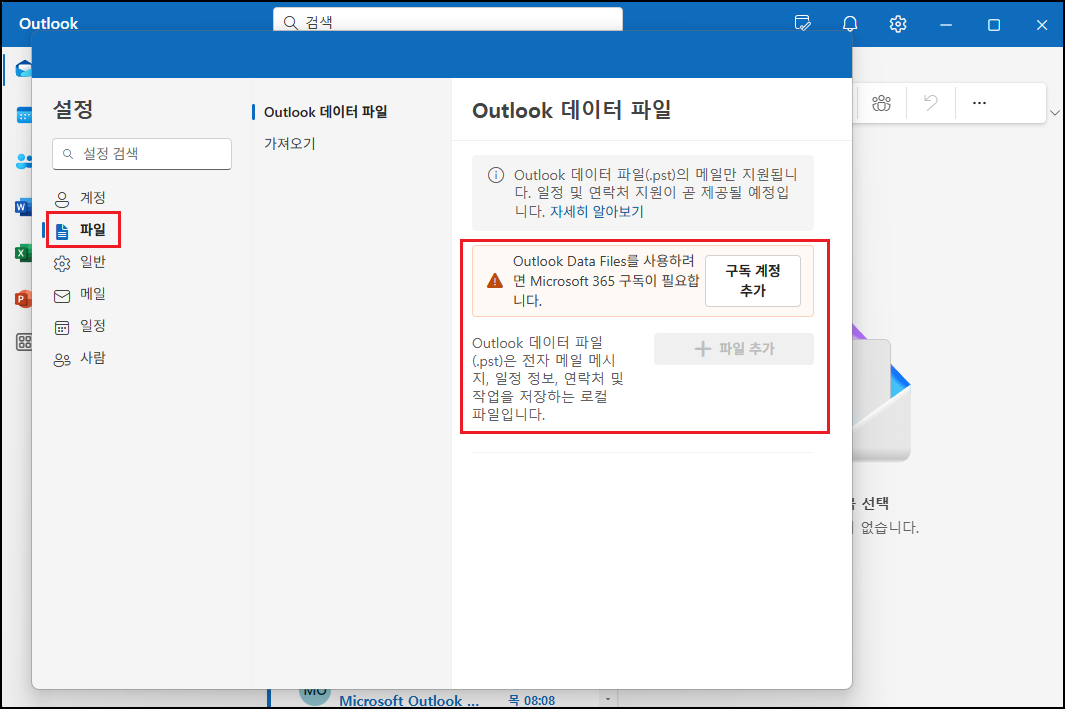The image size is (1065, 709).
Task: Click the magnifier icon in 설정 검색
Action: coord(68,154)
